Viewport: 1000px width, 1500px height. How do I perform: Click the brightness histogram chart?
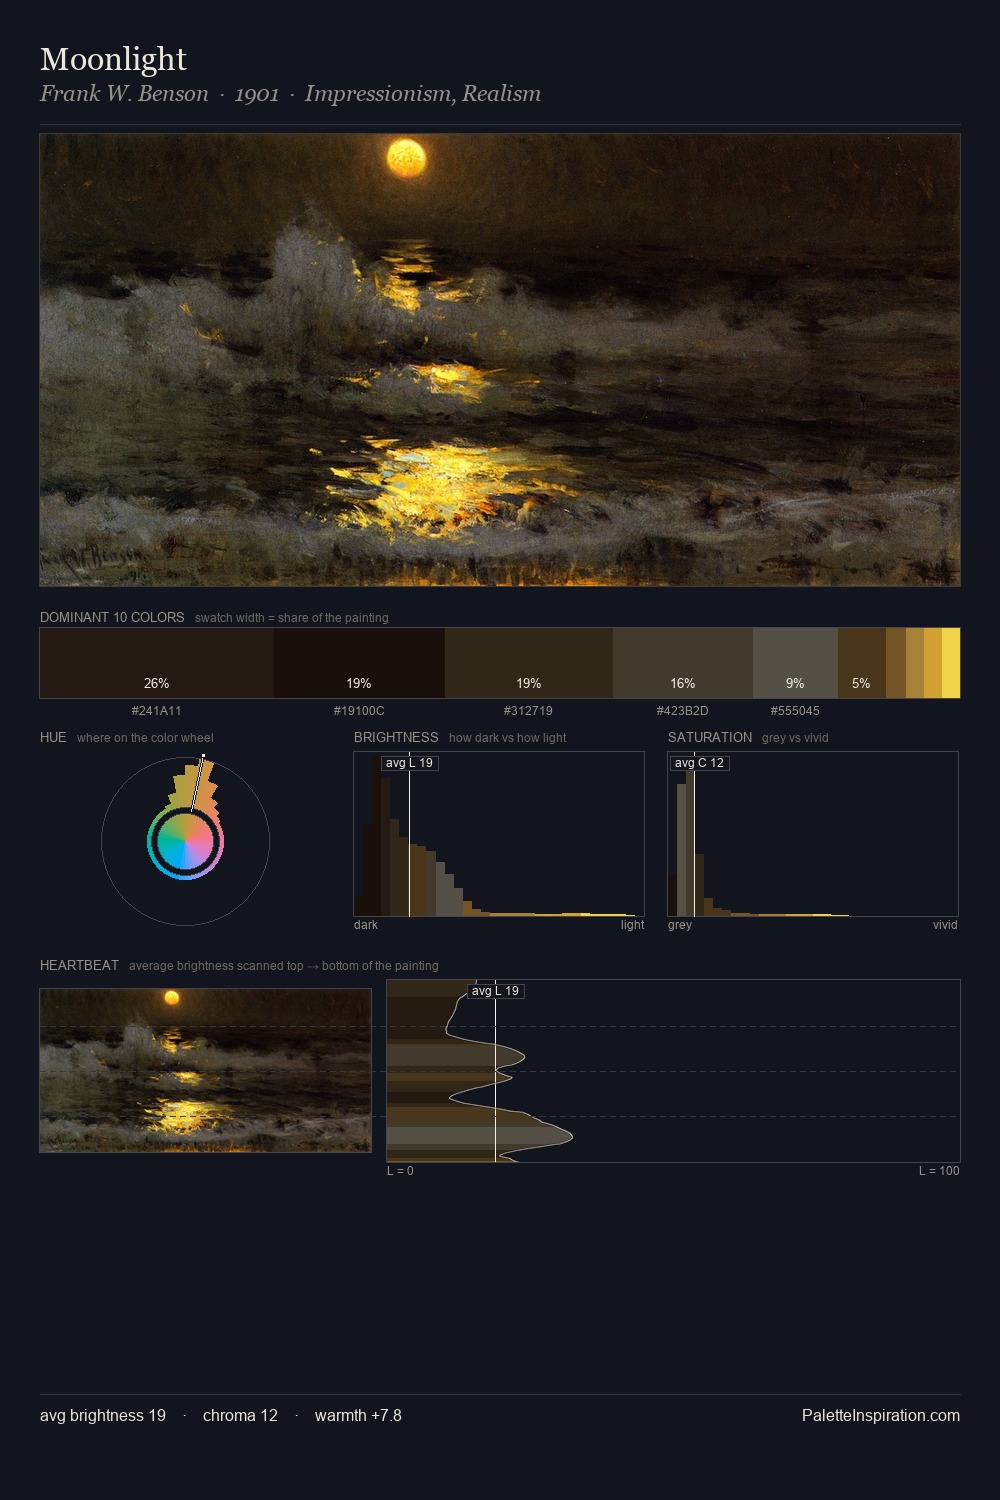click(x=499, y=834)
